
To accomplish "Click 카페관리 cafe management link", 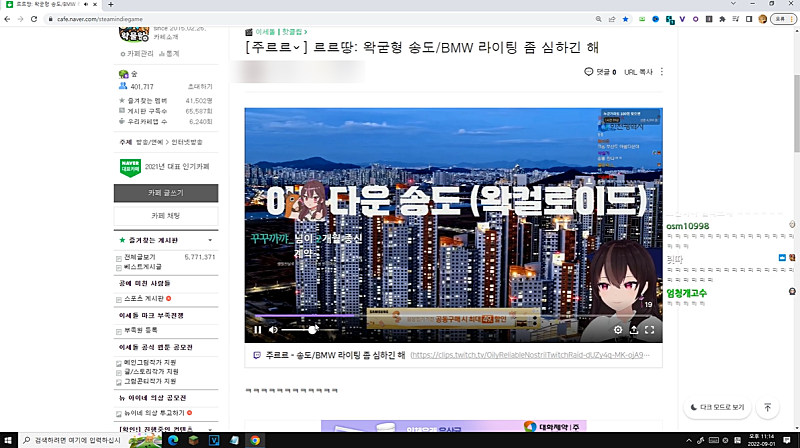I will [x=137, y=54].
